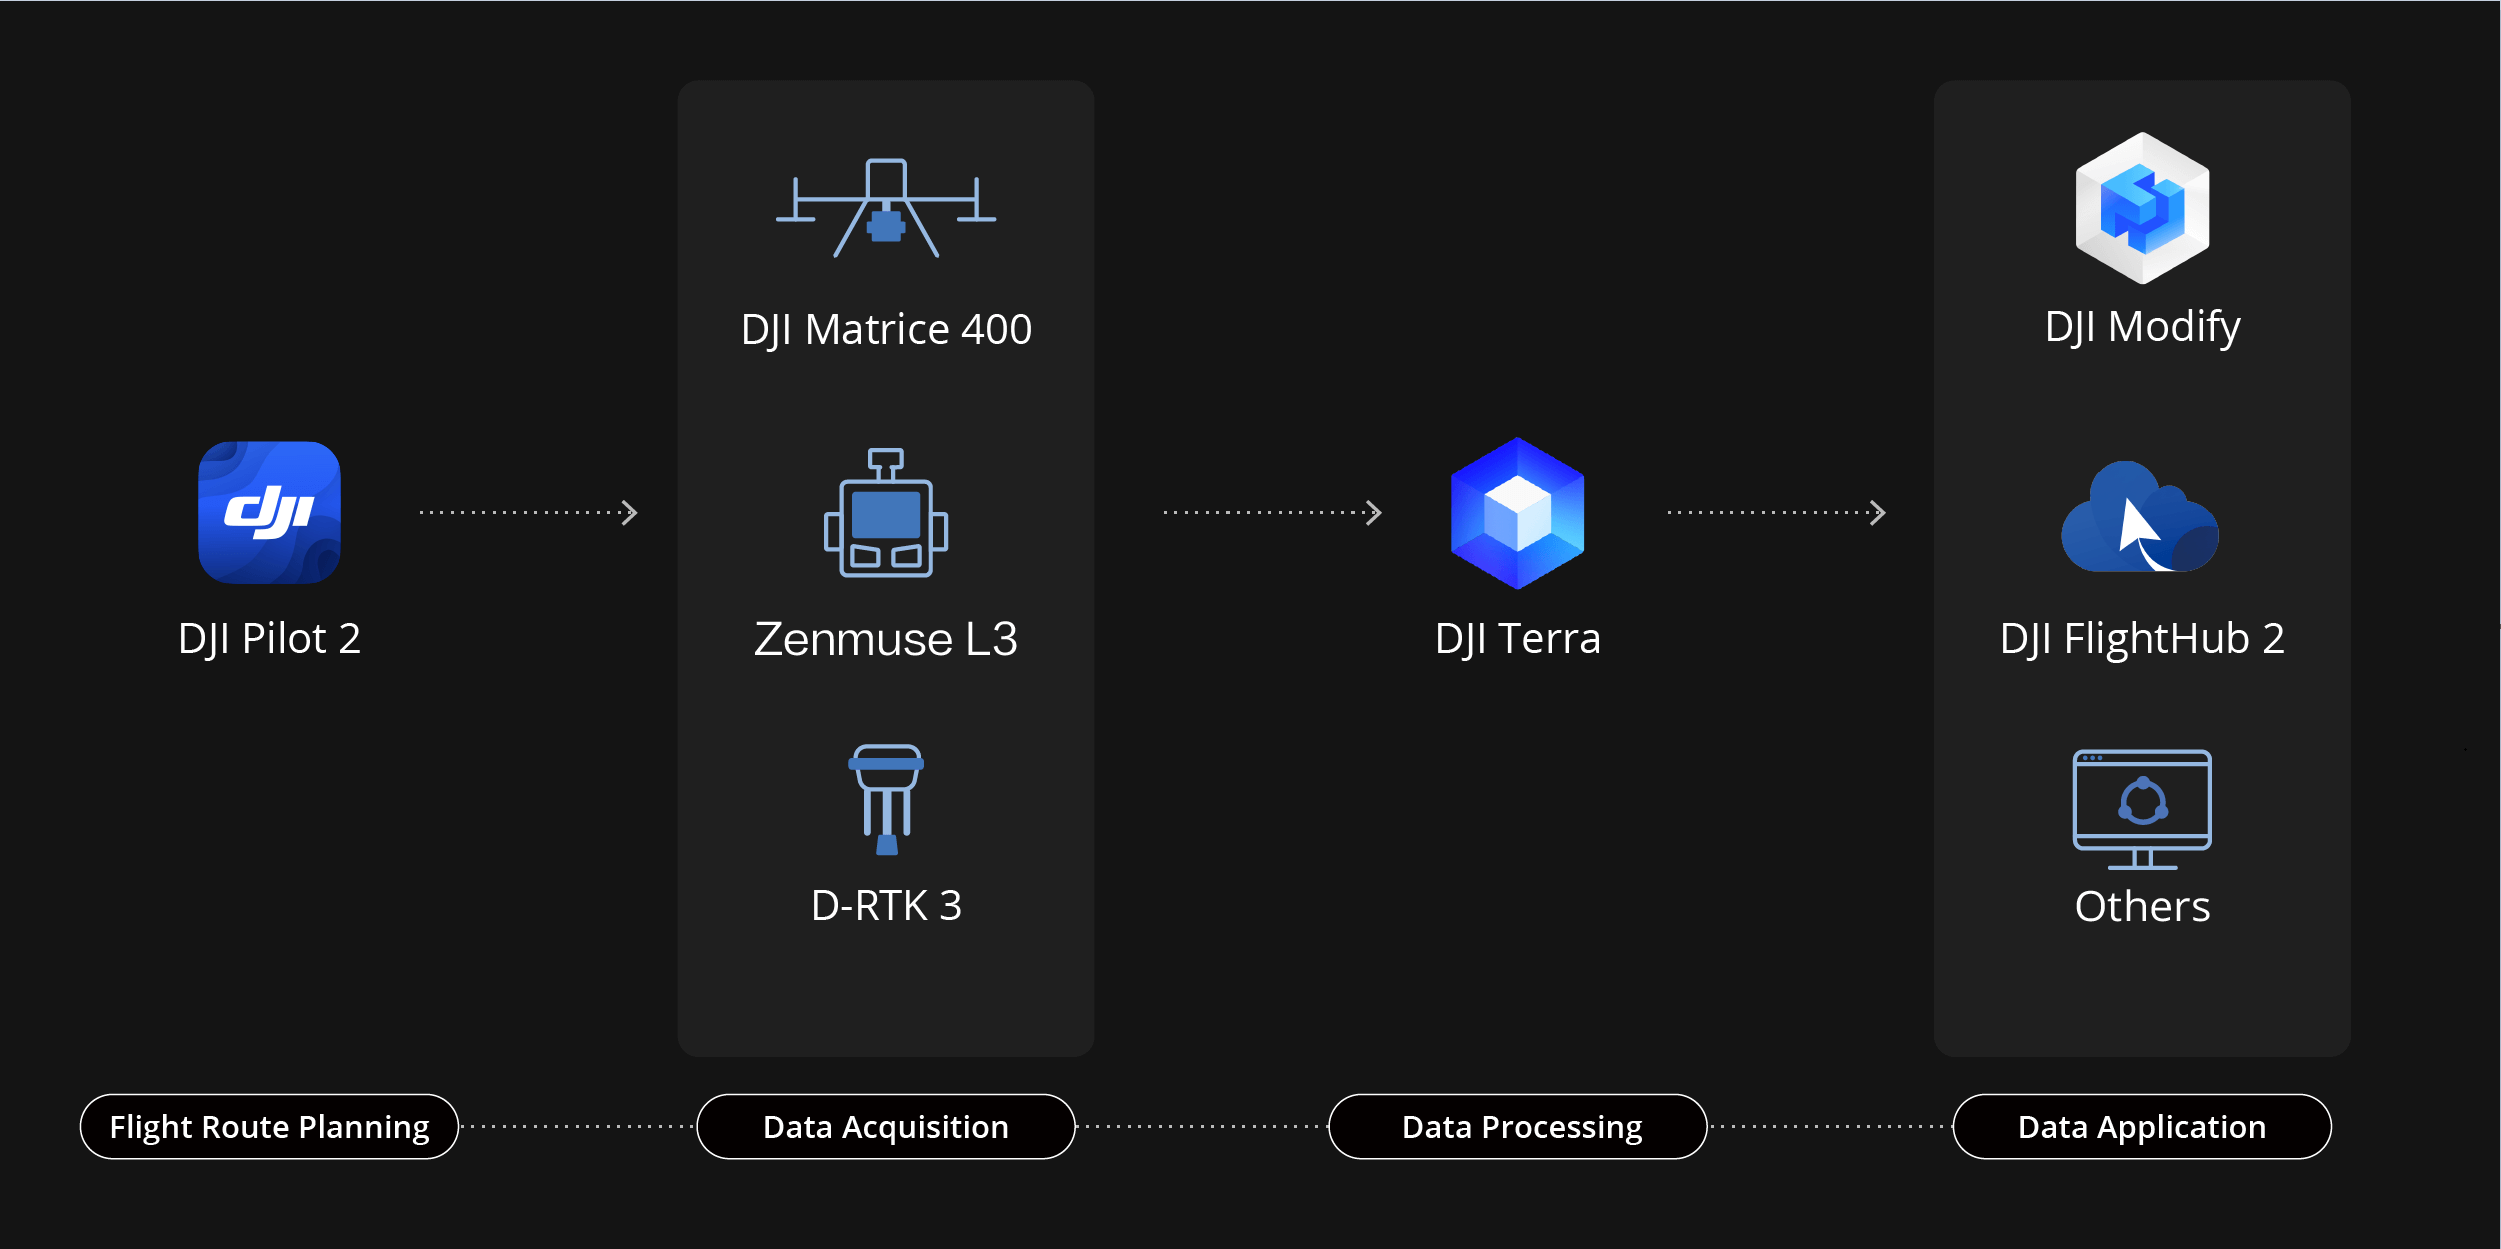Click the DJI Terra text label
Viewport: 2501px width, 1249px height.
[x=1517, y=638]
